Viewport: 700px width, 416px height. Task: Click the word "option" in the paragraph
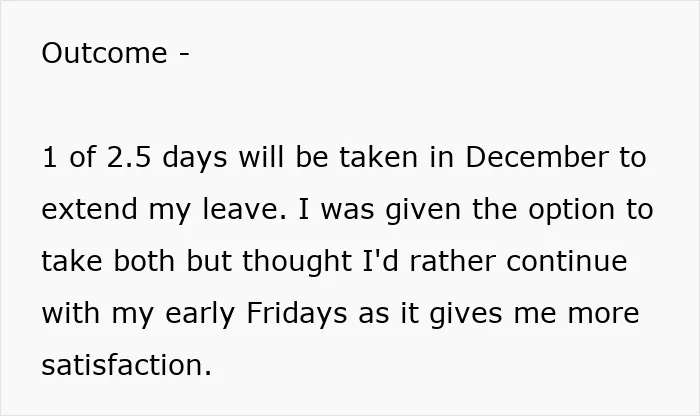[572, 210]
